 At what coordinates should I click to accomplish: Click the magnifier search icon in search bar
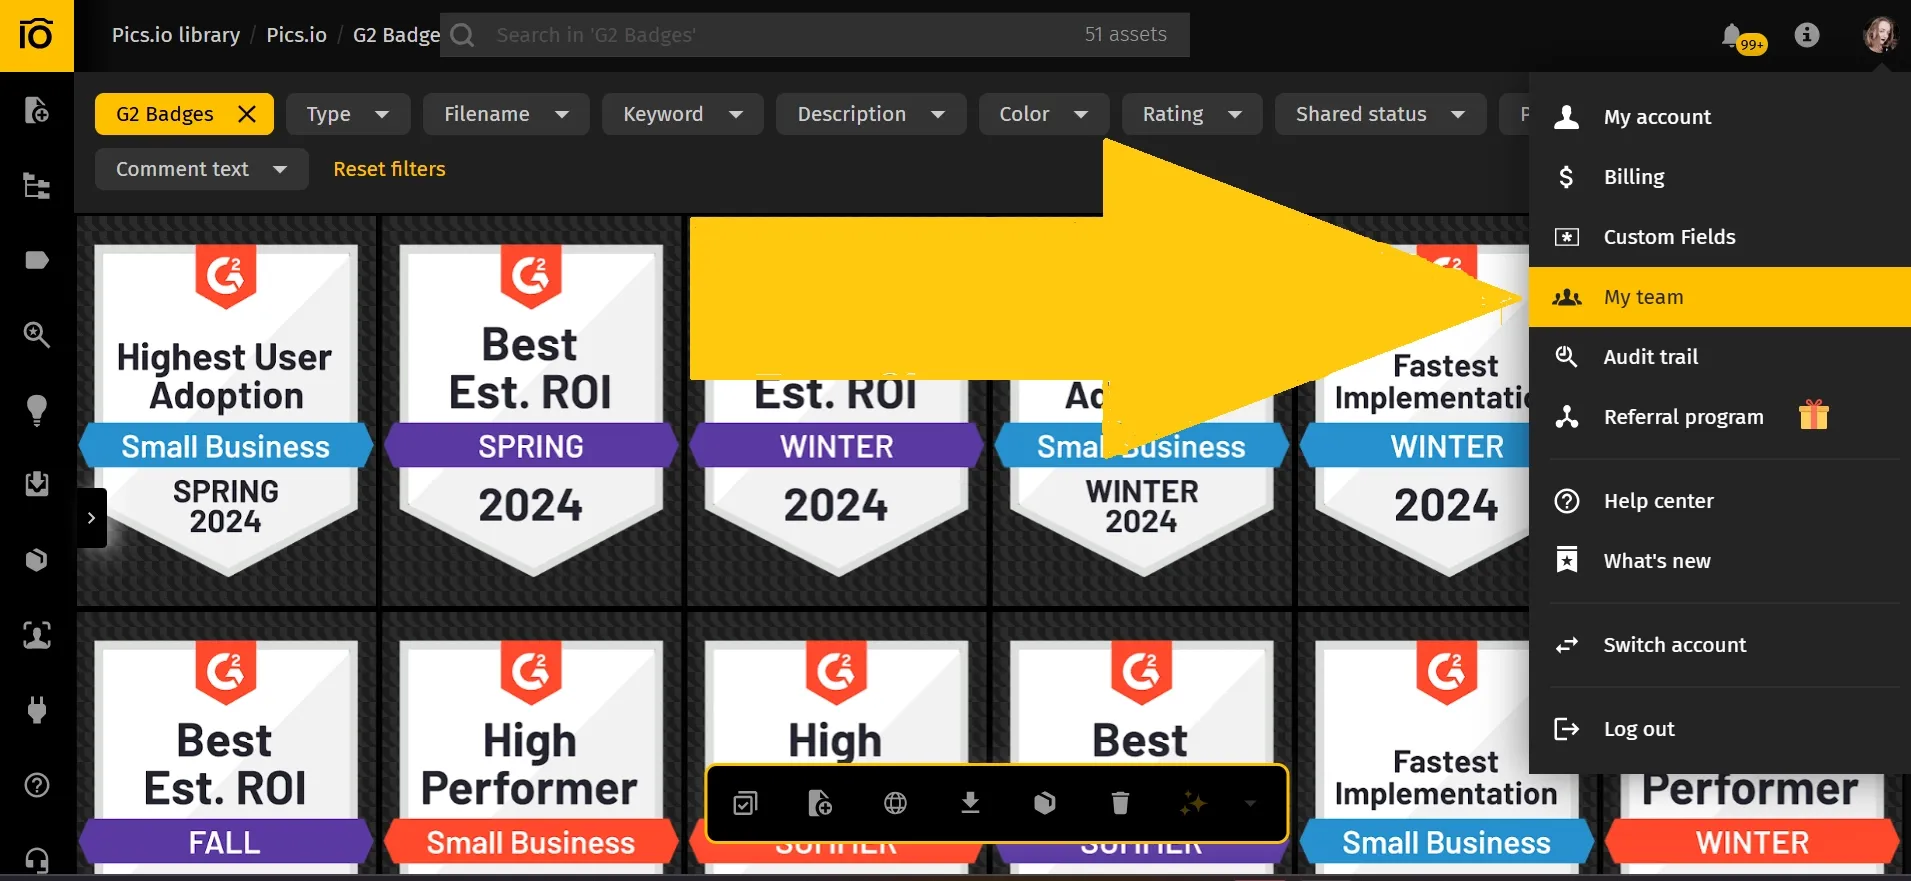[x=462, y=35]
